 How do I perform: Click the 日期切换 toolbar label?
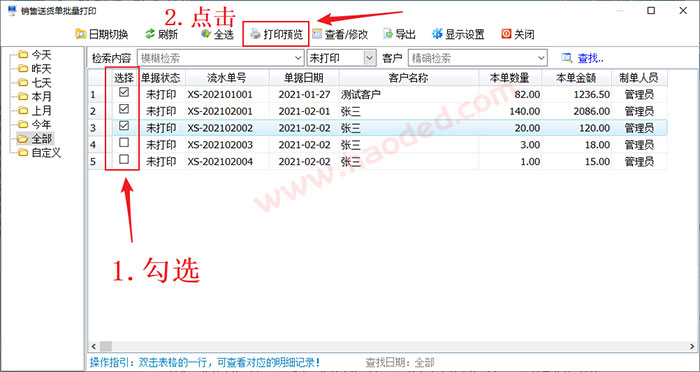(108, 34)
